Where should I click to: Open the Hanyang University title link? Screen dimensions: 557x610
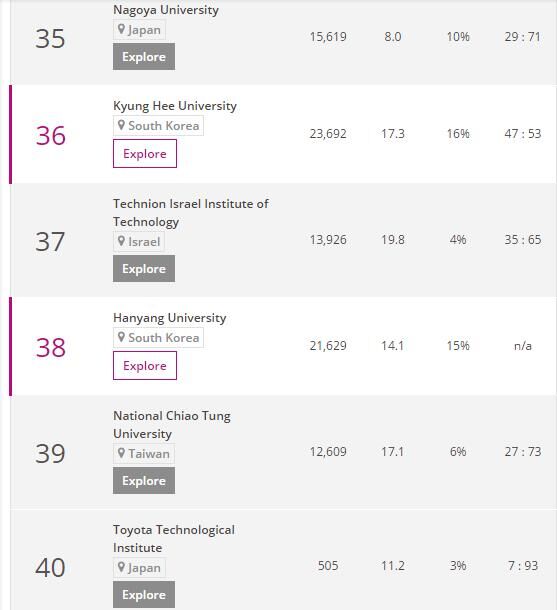pos(170,318)
